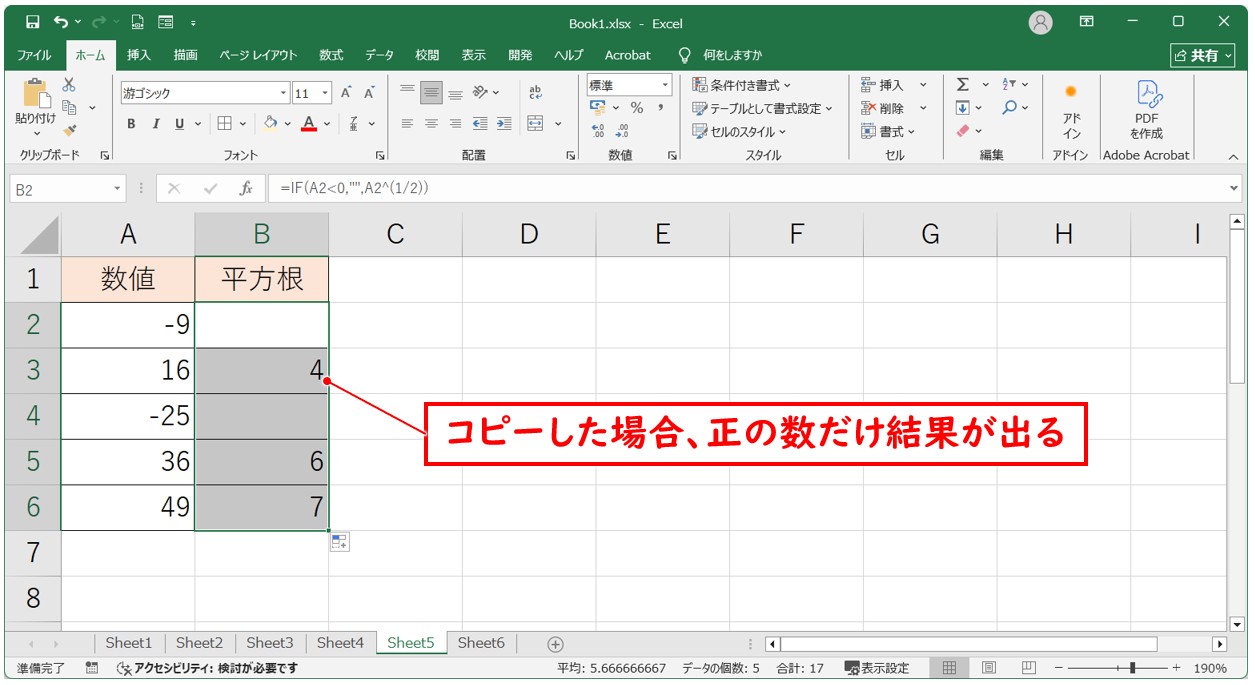
Task: Click the Increase Decimal icon
Action: pos(597,130)
